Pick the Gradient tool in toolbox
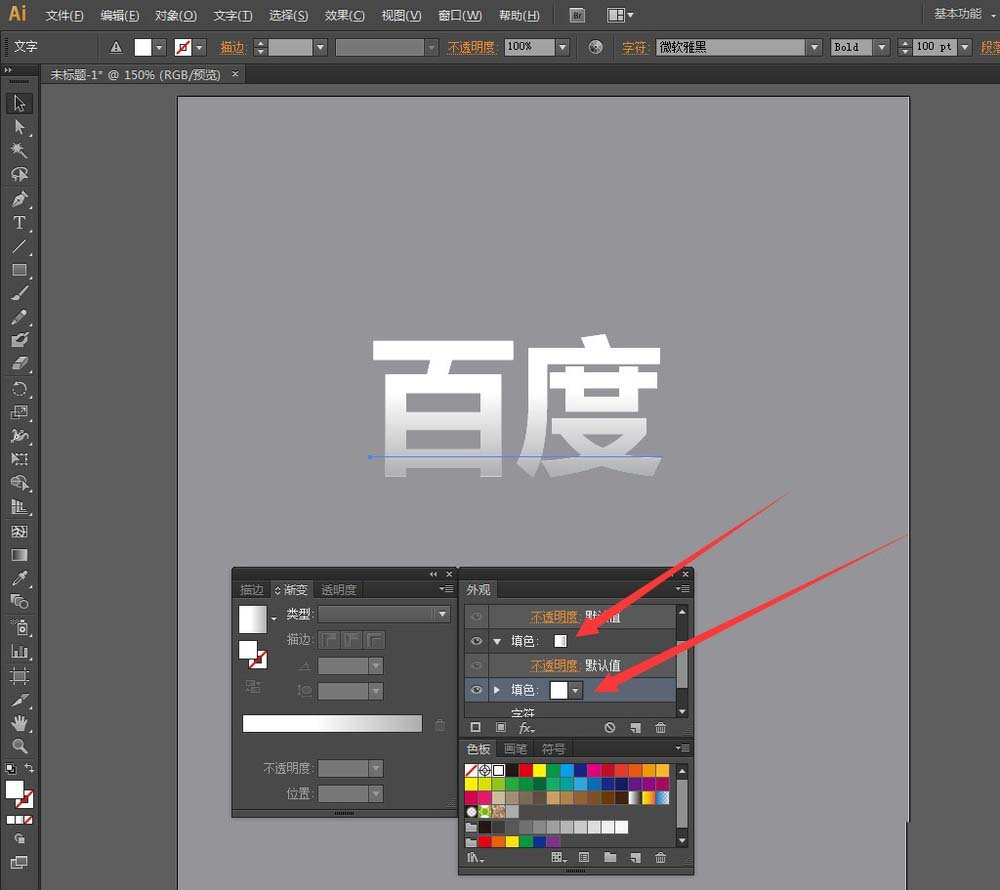This screenshot has height=890, width=1000. [19, 555]
